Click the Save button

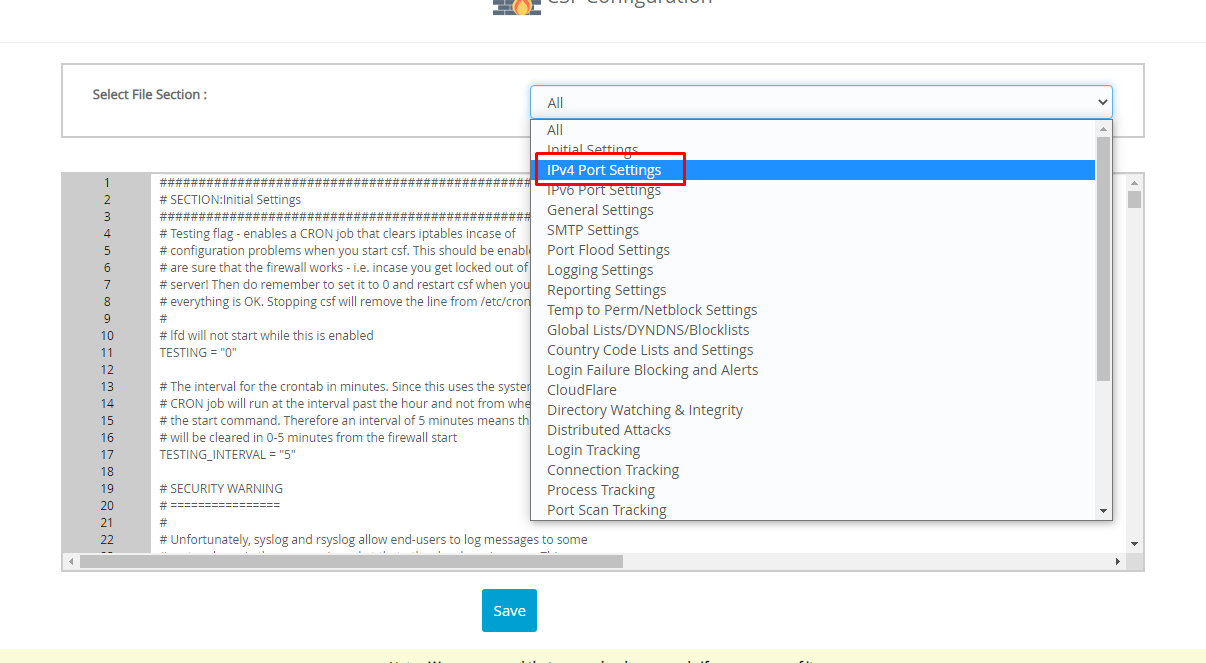coord(509,611)
